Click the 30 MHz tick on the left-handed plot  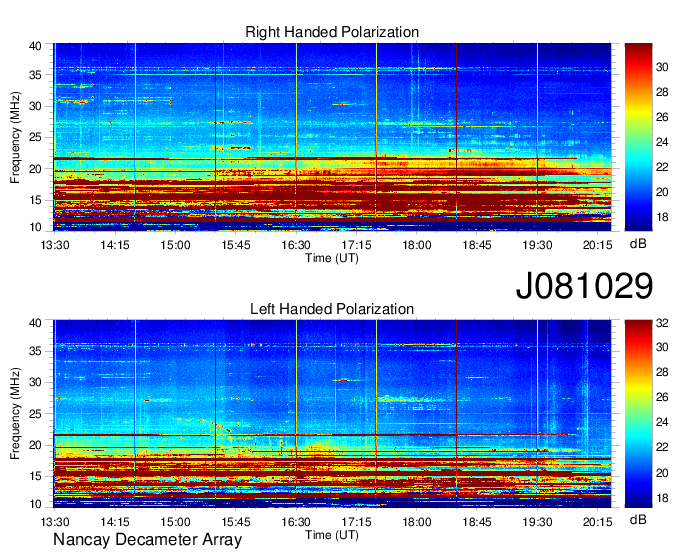pos(35,382)
